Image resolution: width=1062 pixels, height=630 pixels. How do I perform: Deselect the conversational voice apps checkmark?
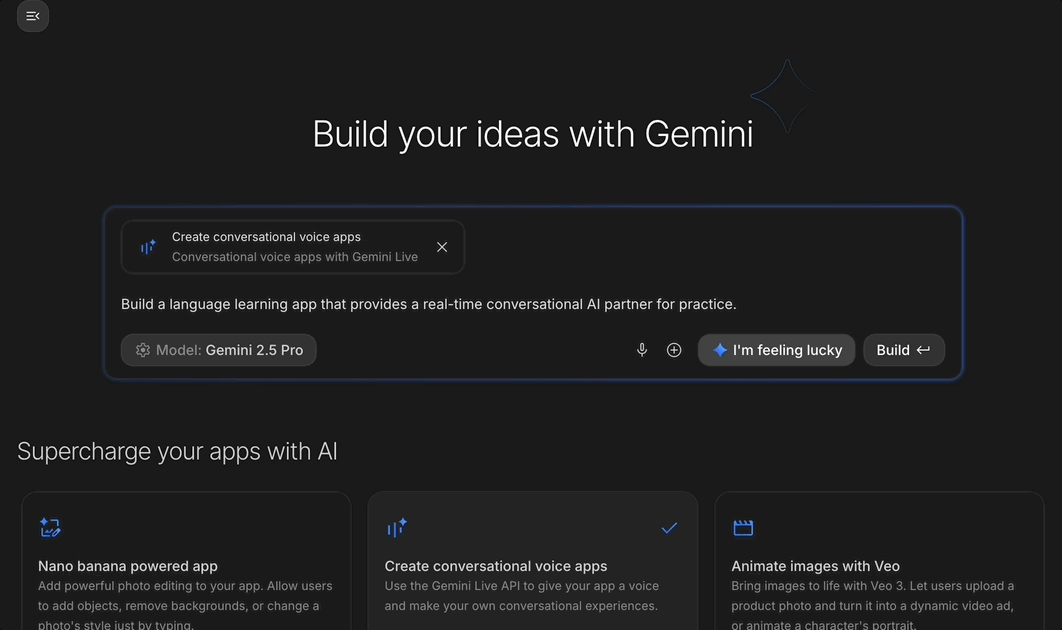click(x=669, y=527)
